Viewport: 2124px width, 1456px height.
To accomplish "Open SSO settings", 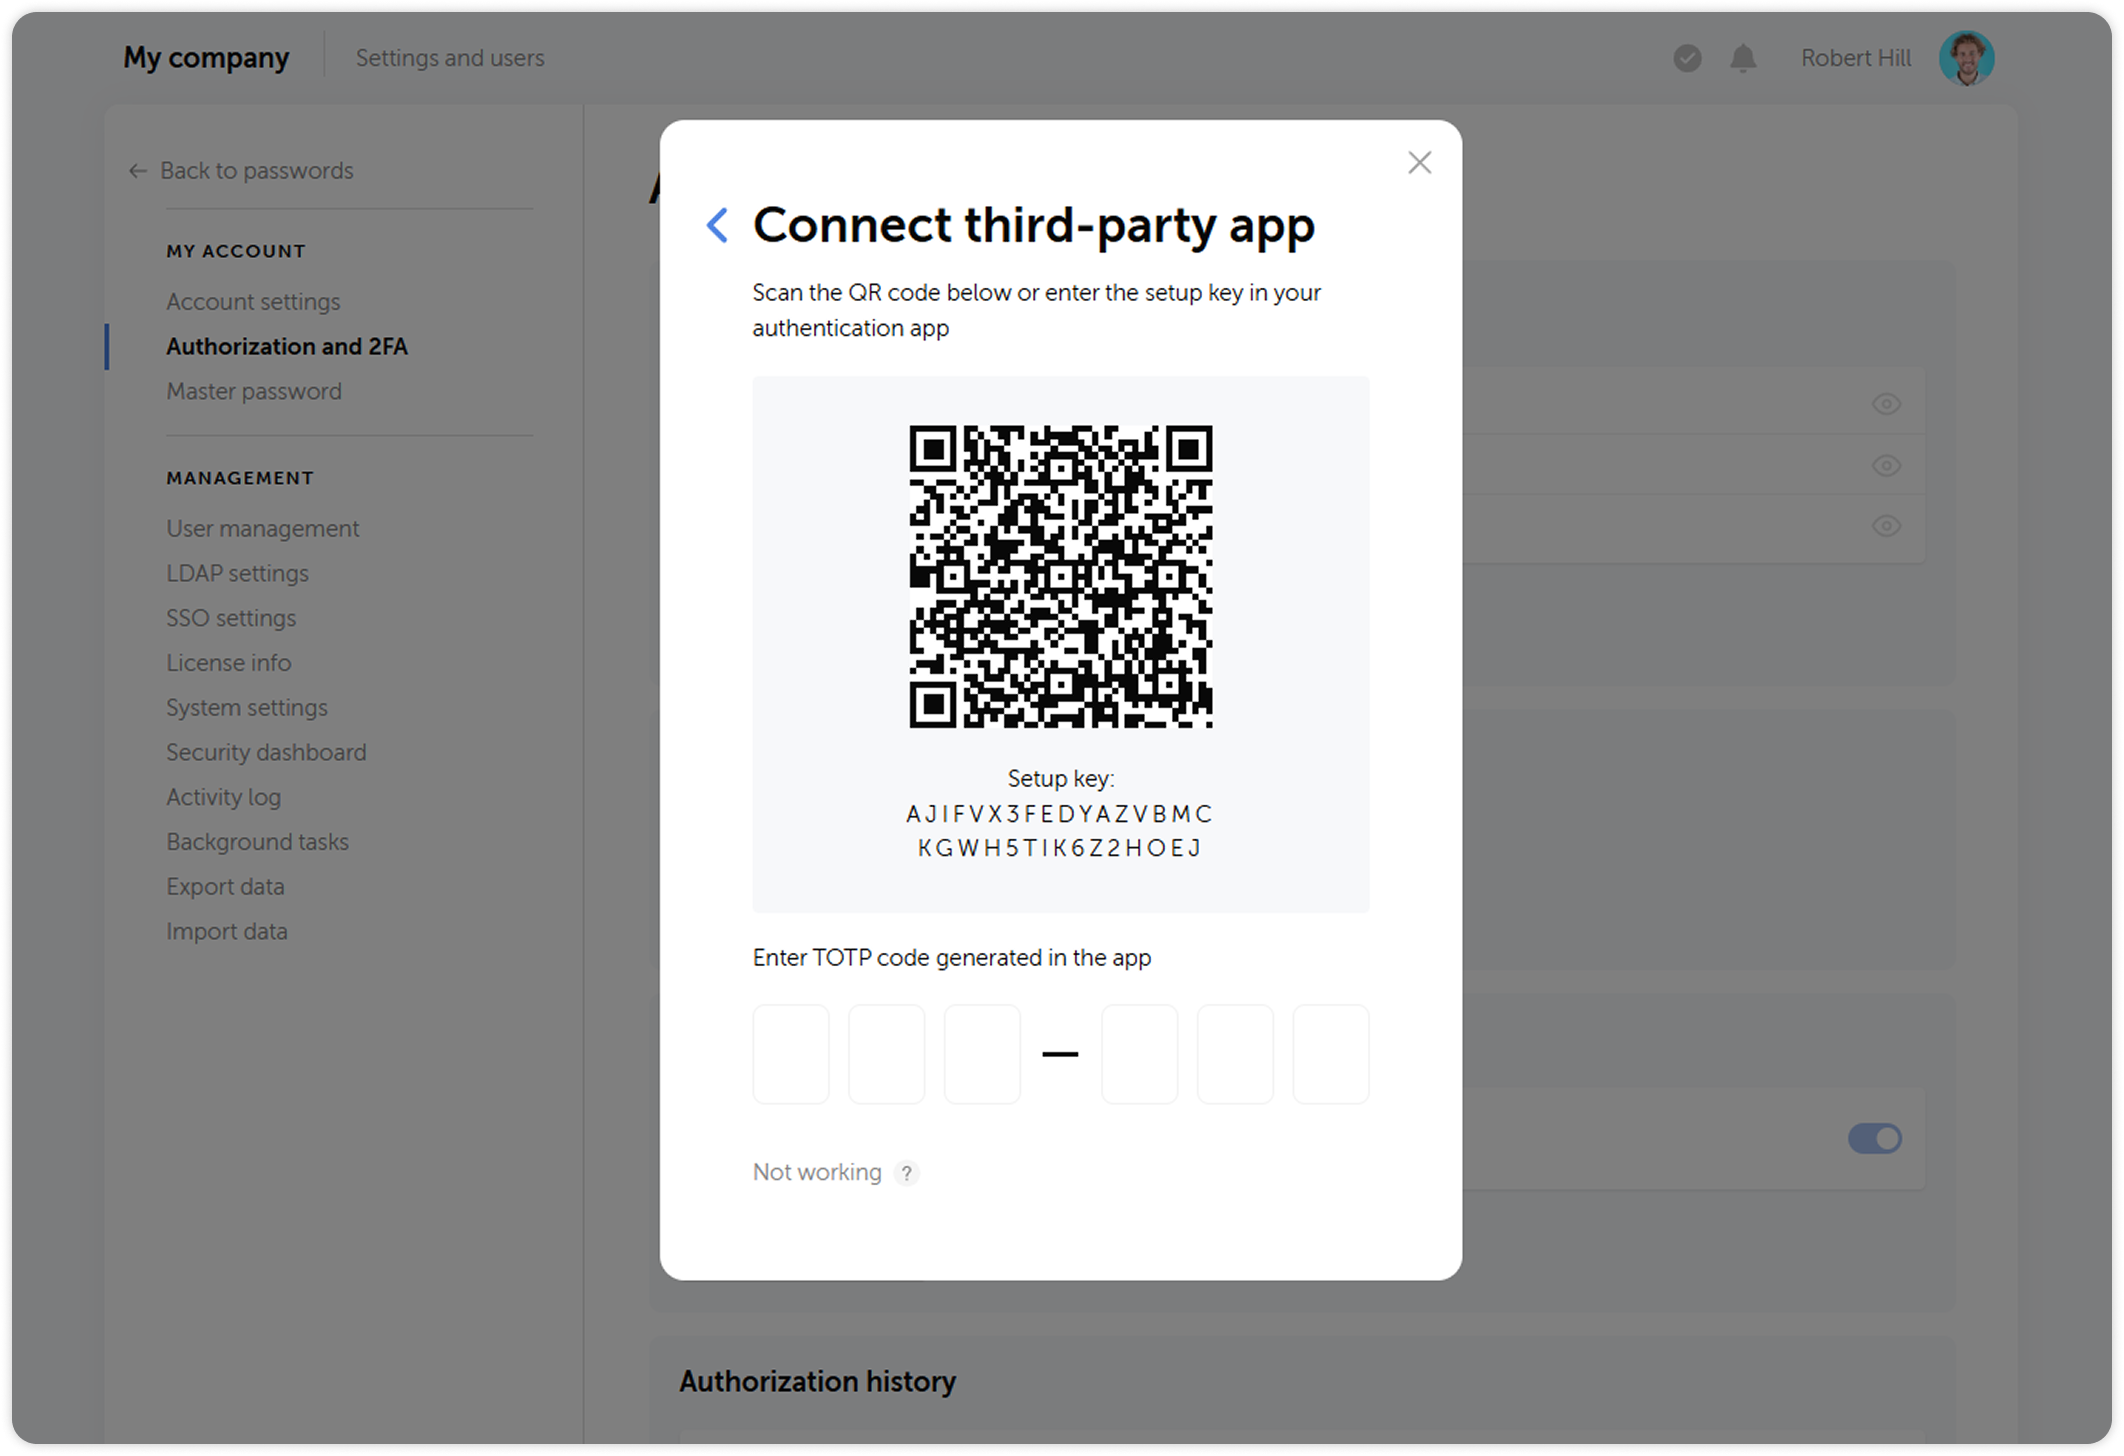I will point(231,619).
